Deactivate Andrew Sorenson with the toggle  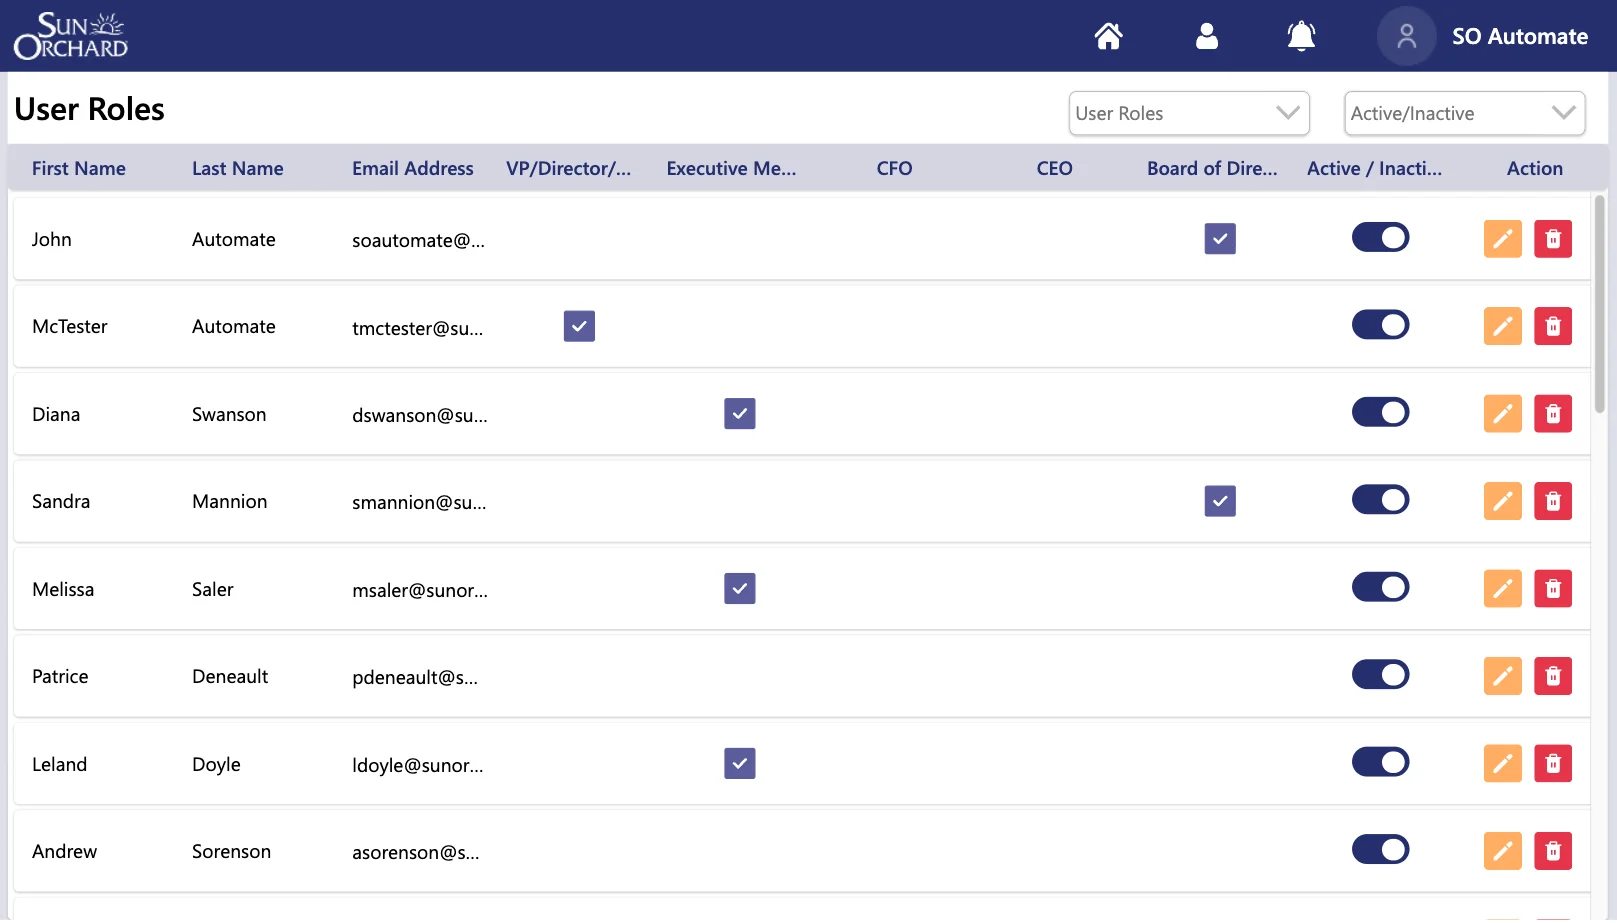click(x=1380, y=849)
